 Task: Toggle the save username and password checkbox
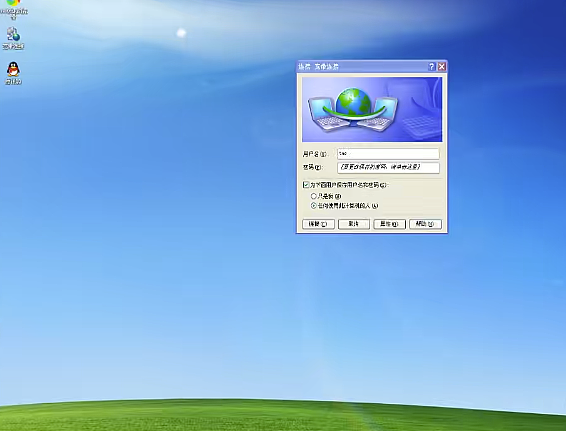[x=306, y=185]
